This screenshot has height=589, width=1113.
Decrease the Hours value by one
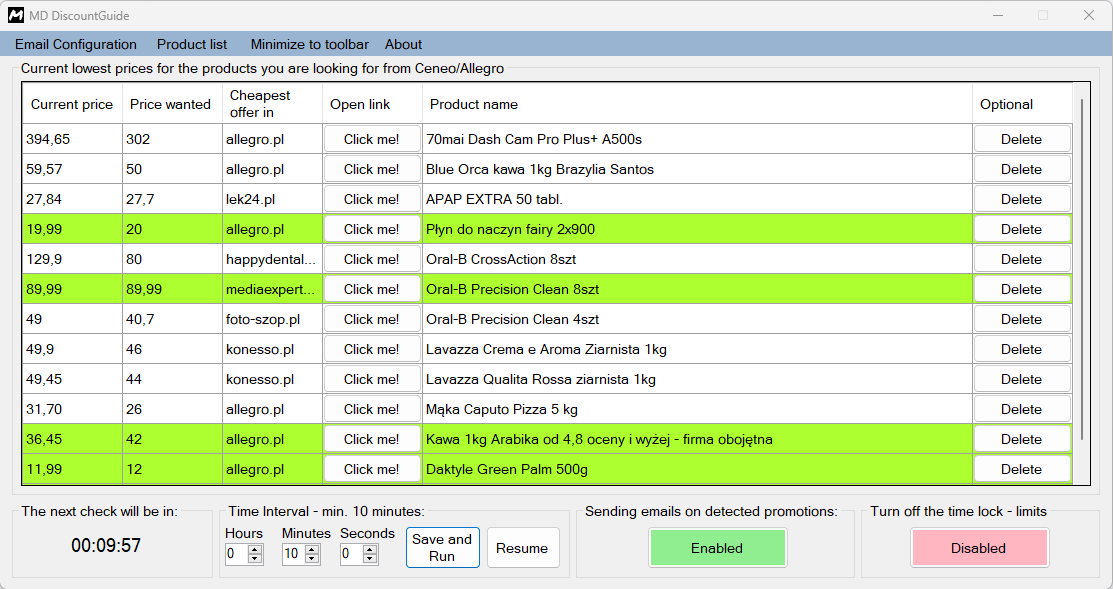point(256,558)
